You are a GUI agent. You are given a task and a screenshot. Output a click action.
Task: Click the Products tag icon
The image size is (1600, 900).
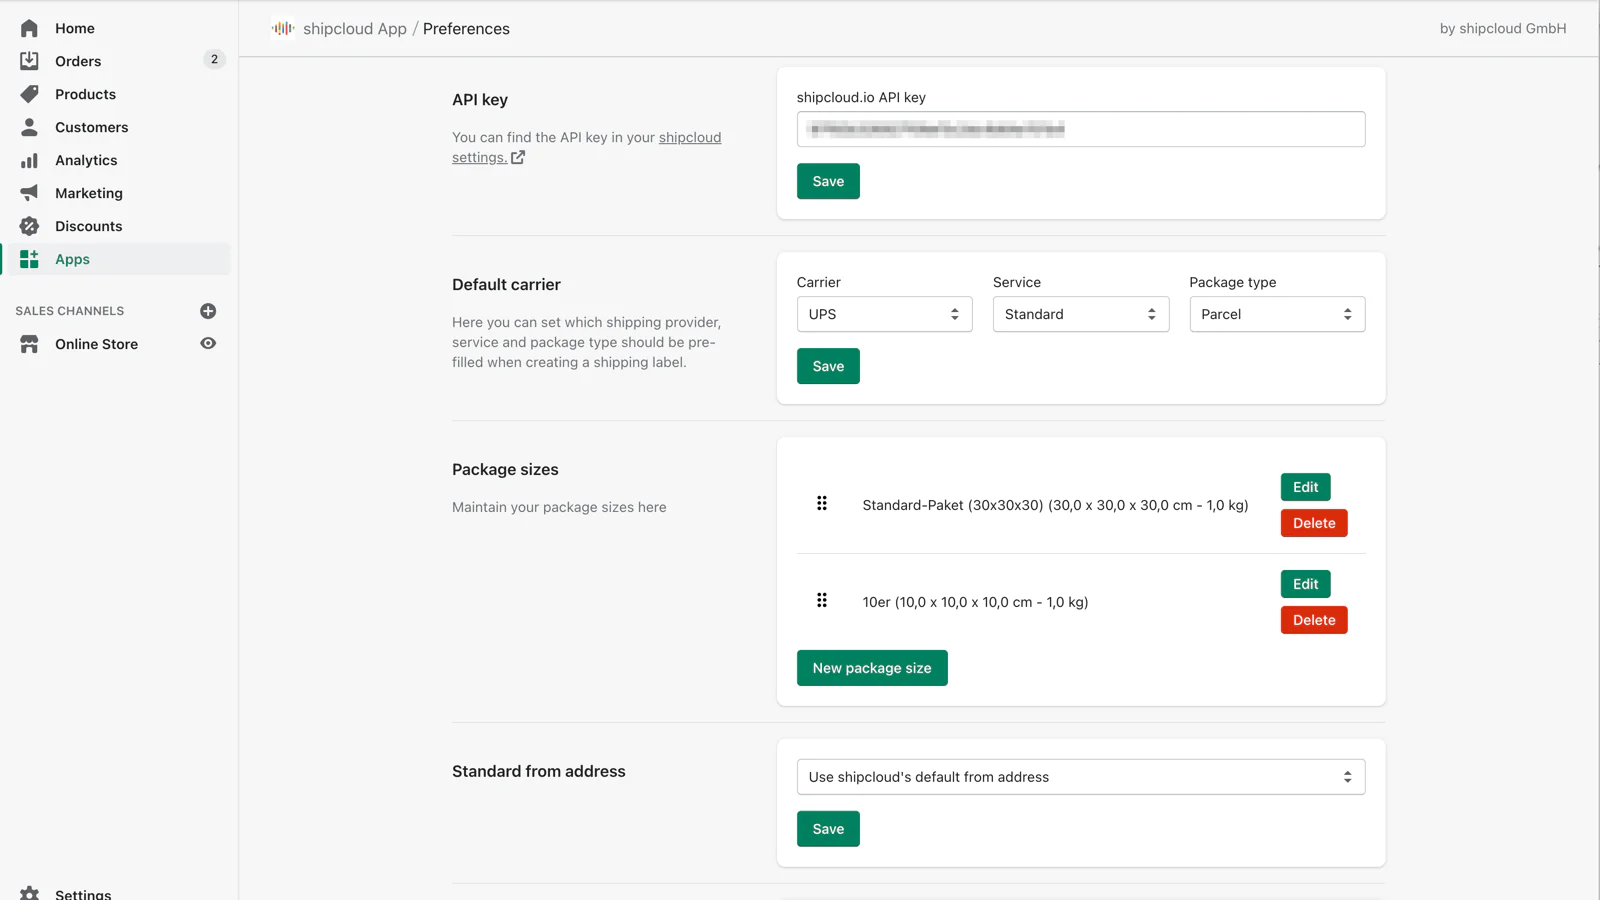point(29,94)
